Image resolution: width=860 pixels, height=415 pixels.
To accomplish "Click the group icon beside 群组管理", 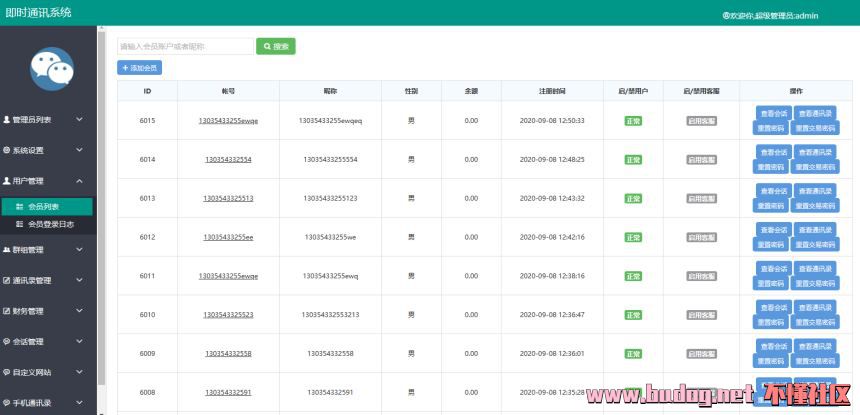I will click(x=7, y=250).
